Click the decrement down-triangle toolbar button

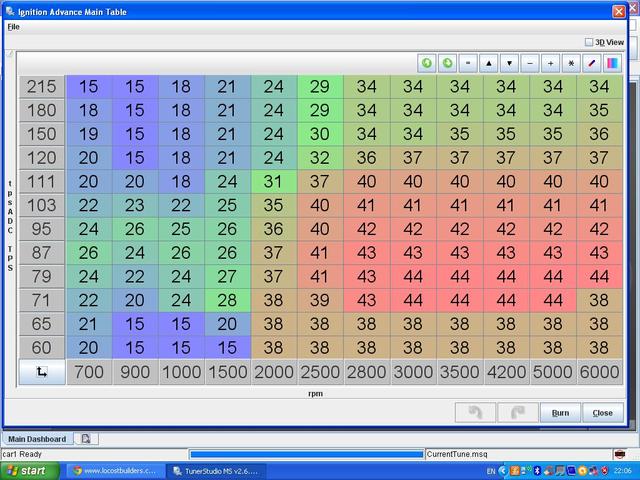pyautogui.click(x=509, y=63)
